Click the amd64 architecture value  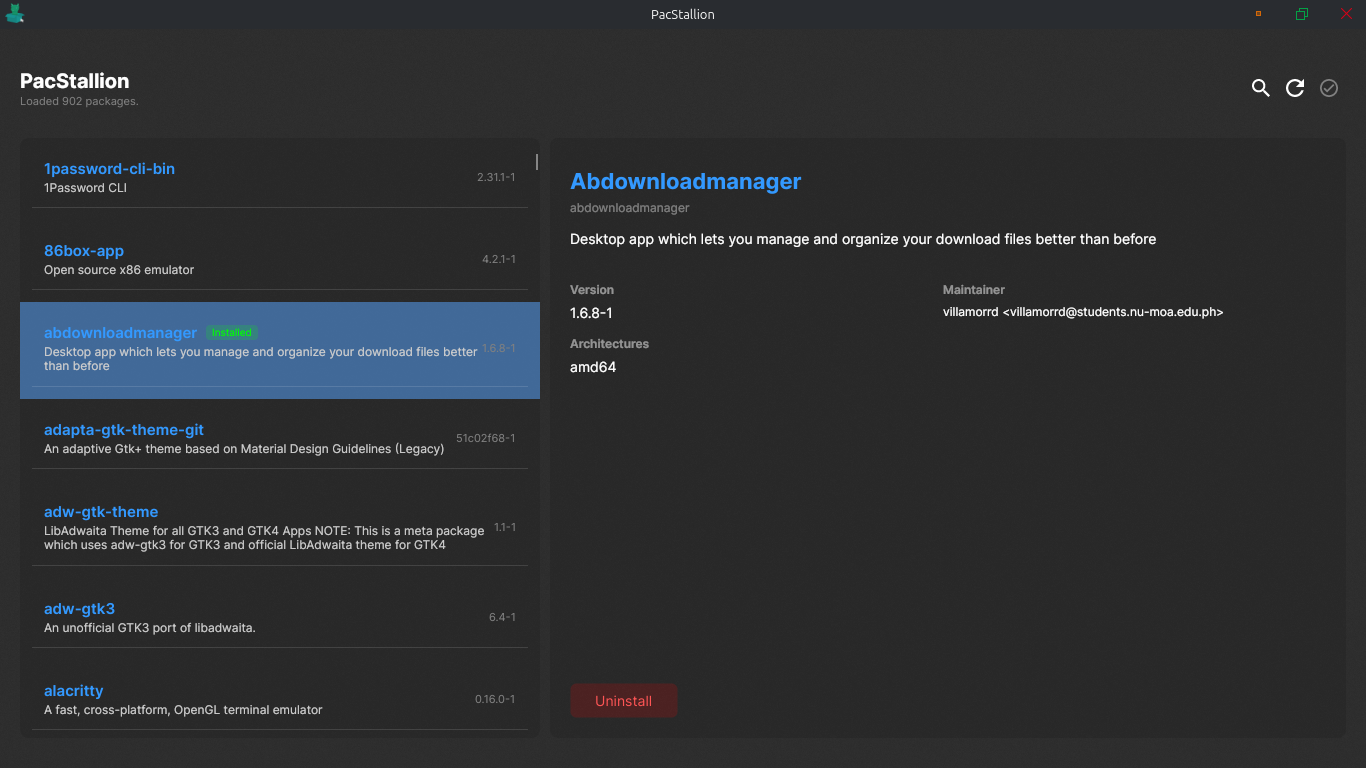click(593, 367)
